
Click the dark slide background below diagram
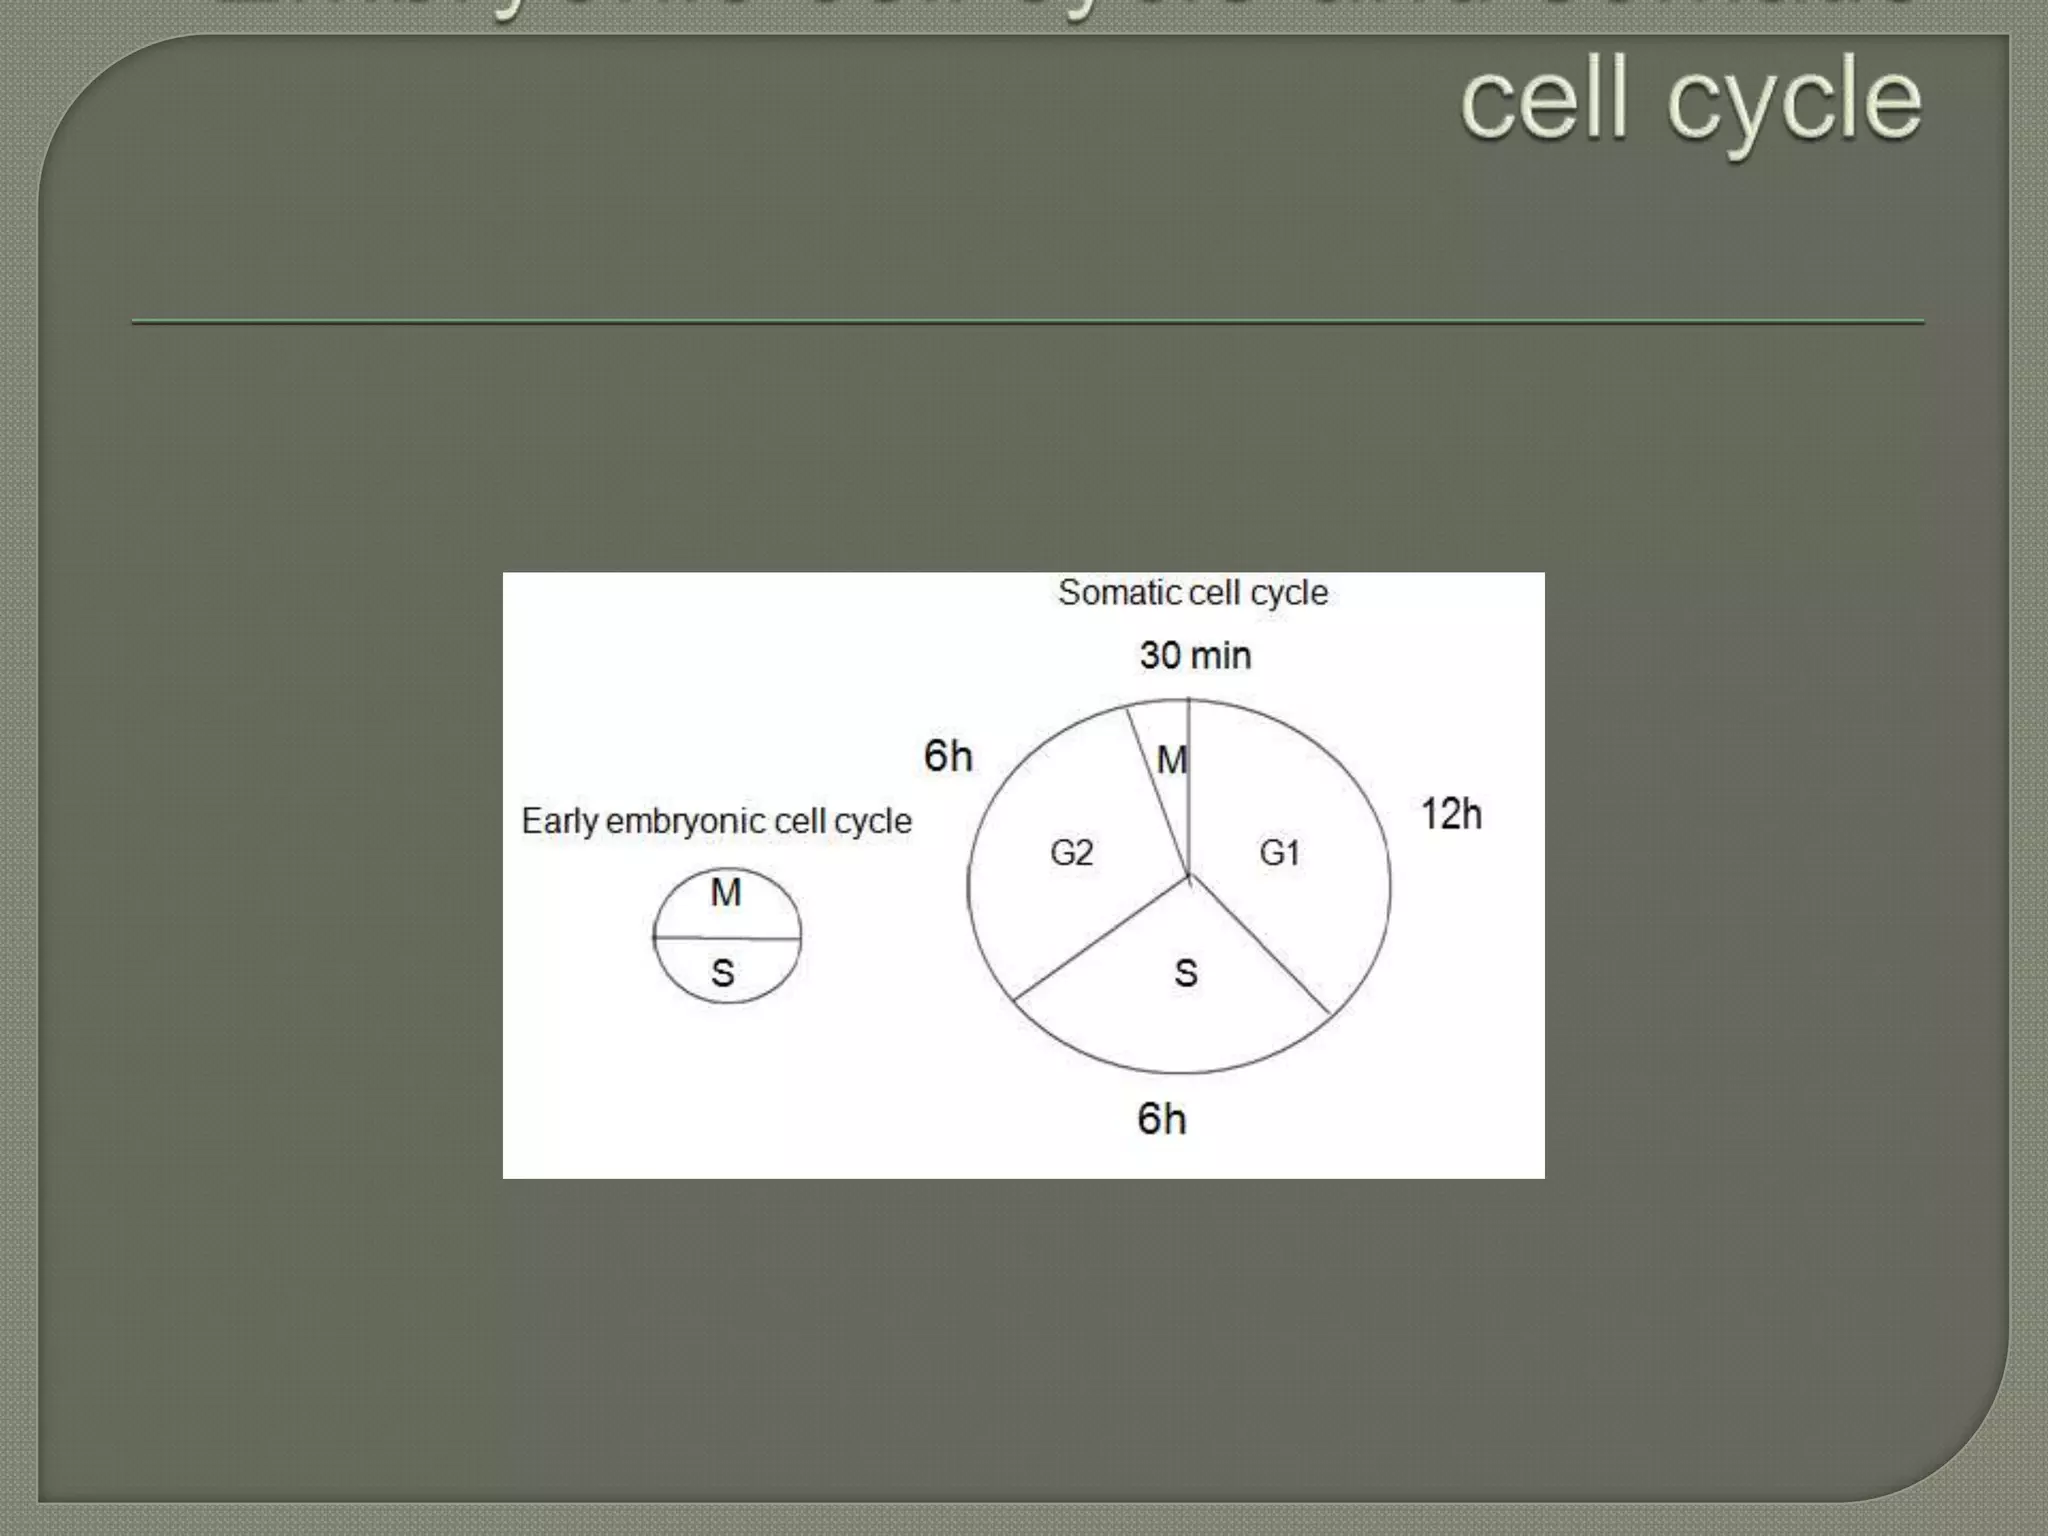tap(1024, 1340)
